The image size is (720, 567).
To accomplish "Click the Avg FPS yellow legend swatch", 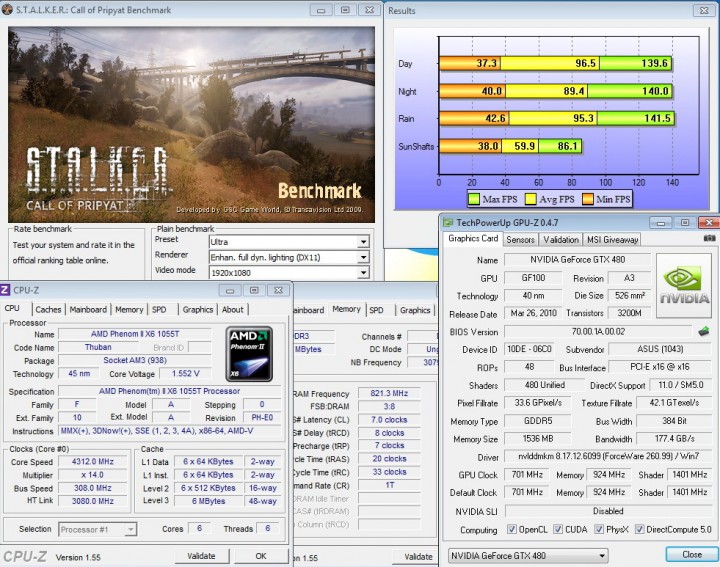I will (531, 199).
